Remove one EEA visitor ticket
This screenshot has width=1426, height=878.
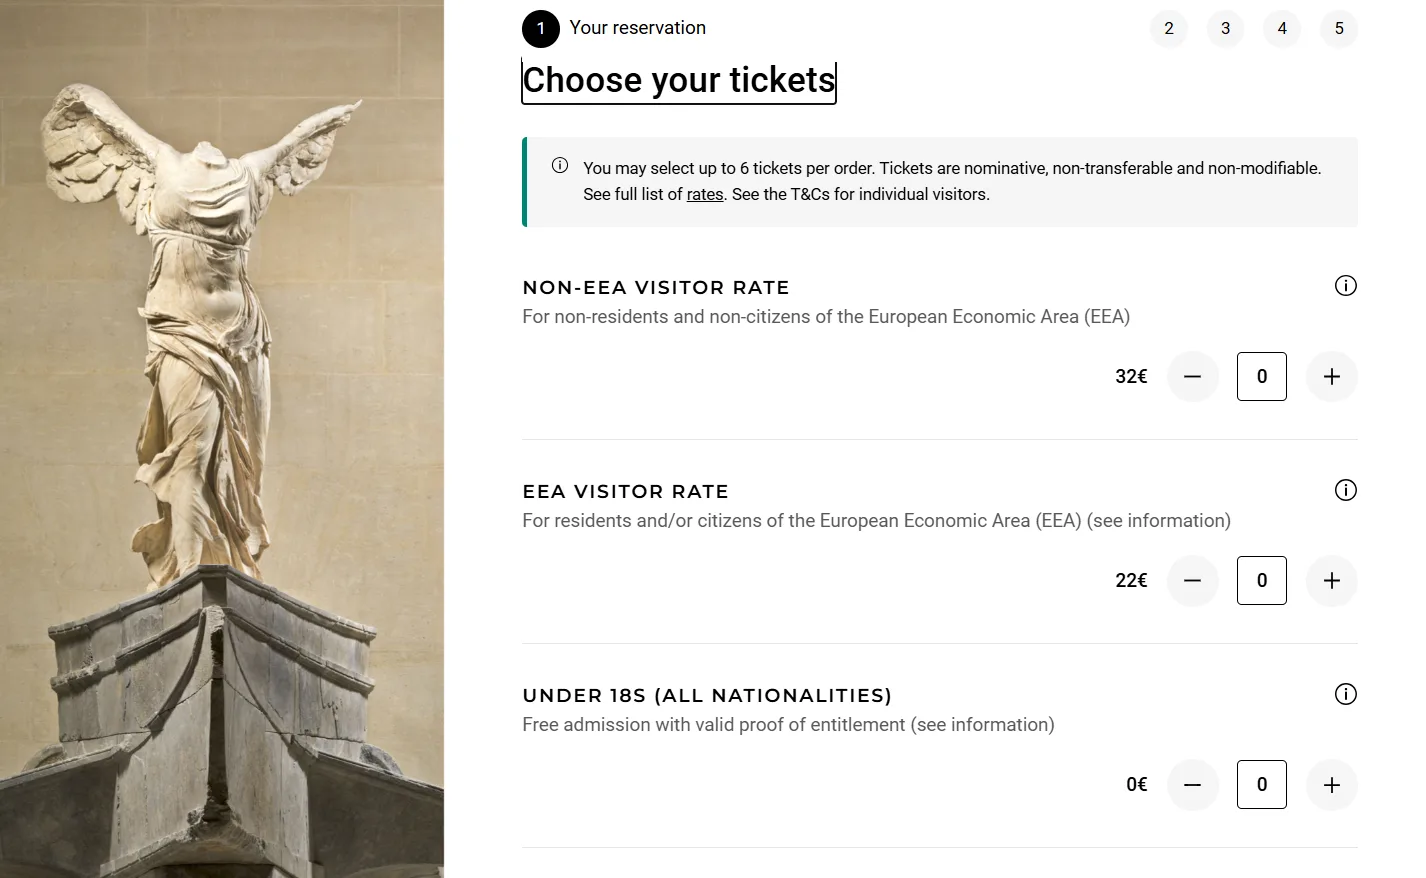pyautogui.click(x=1192, y=581)
